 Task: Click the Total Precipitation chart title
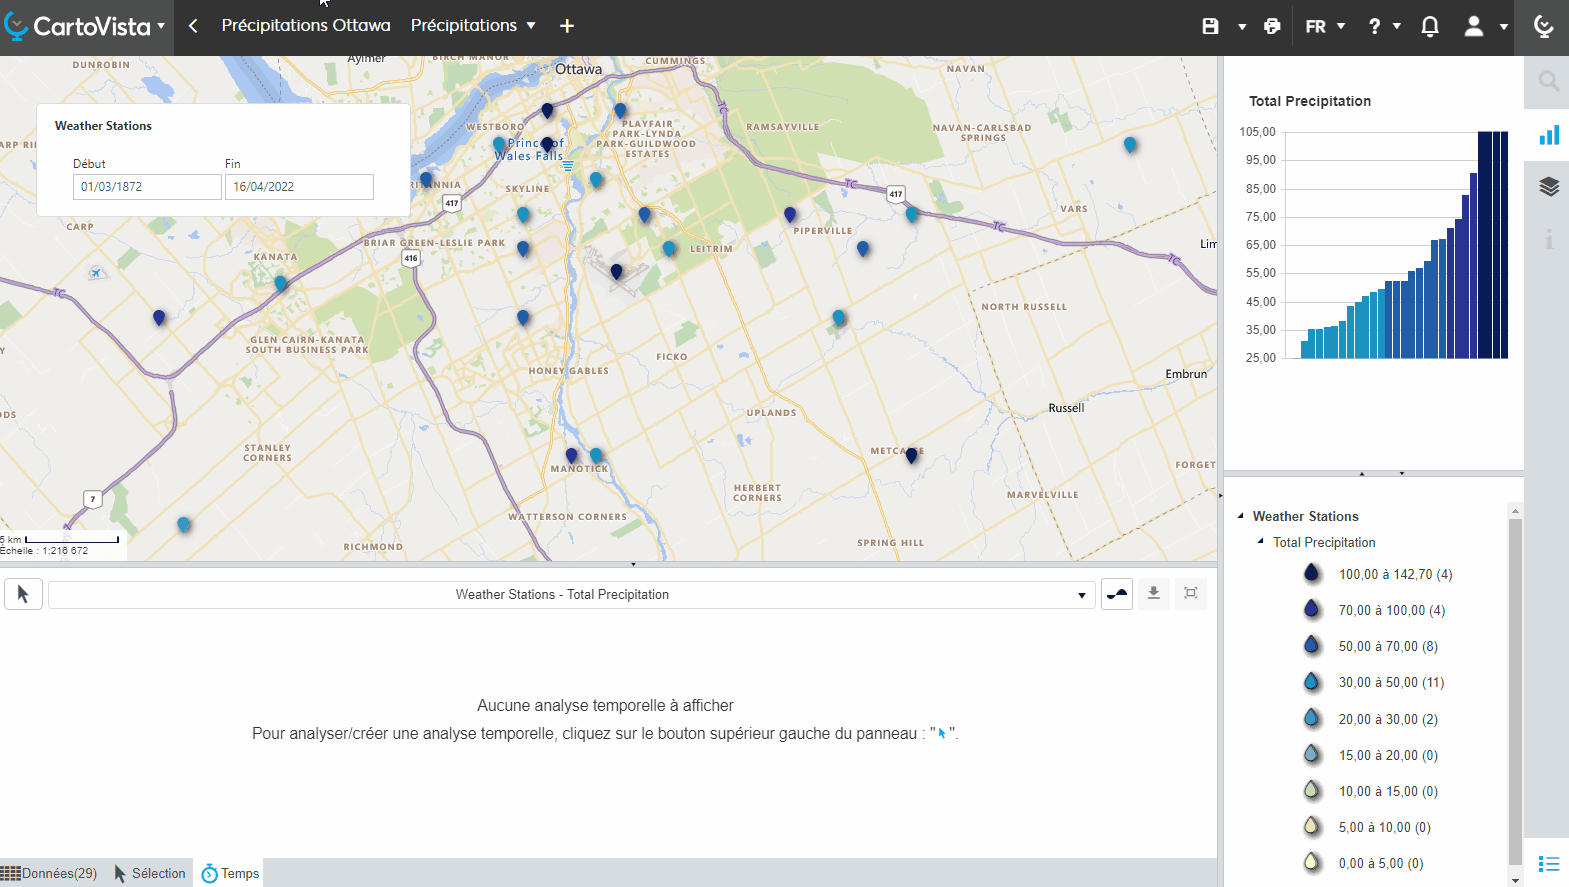[1310, 101]
